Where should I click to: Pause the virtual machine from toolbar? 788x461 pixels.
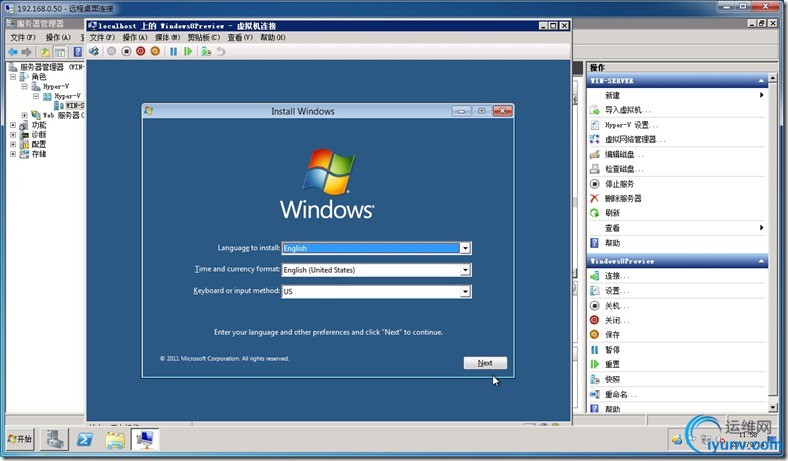coord(173,51)
